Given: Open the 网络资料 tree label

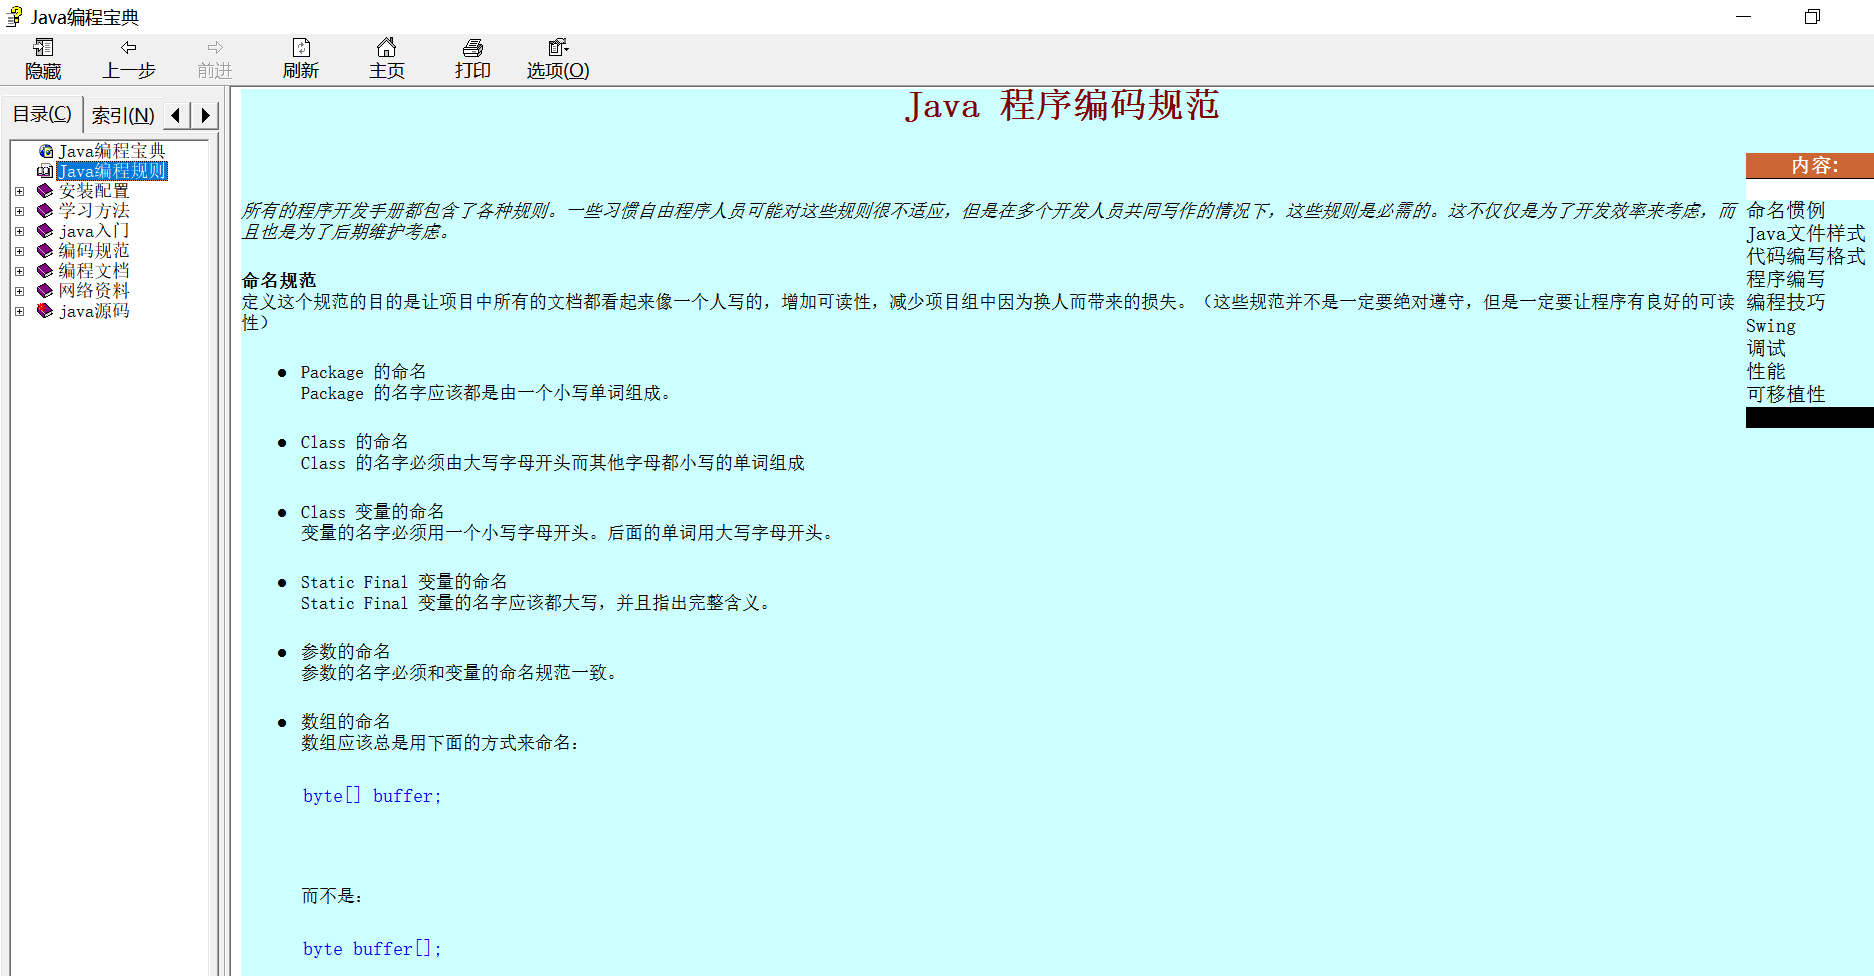Looking at the screenshot, I should click(x=94, y=291).
